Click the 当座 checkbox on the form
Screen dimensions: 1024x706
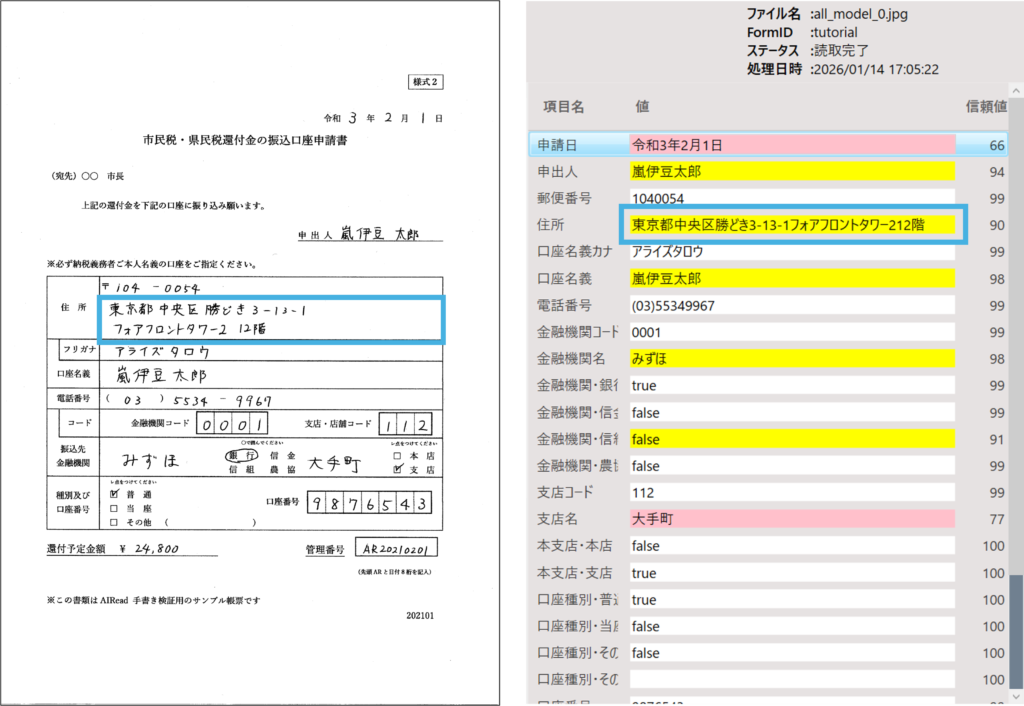113,508
